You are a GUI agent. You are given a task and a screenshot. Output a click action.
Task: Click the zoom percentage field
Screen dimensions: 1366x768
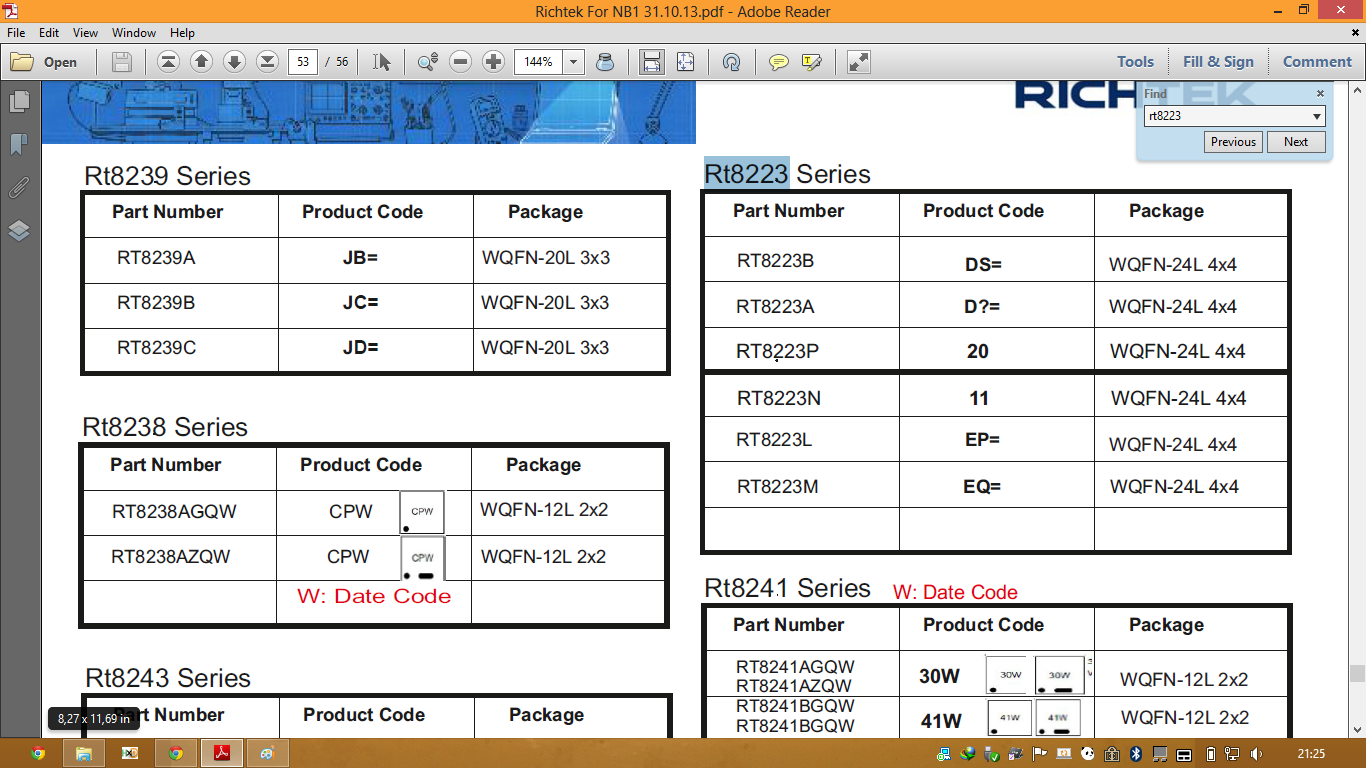539,62
